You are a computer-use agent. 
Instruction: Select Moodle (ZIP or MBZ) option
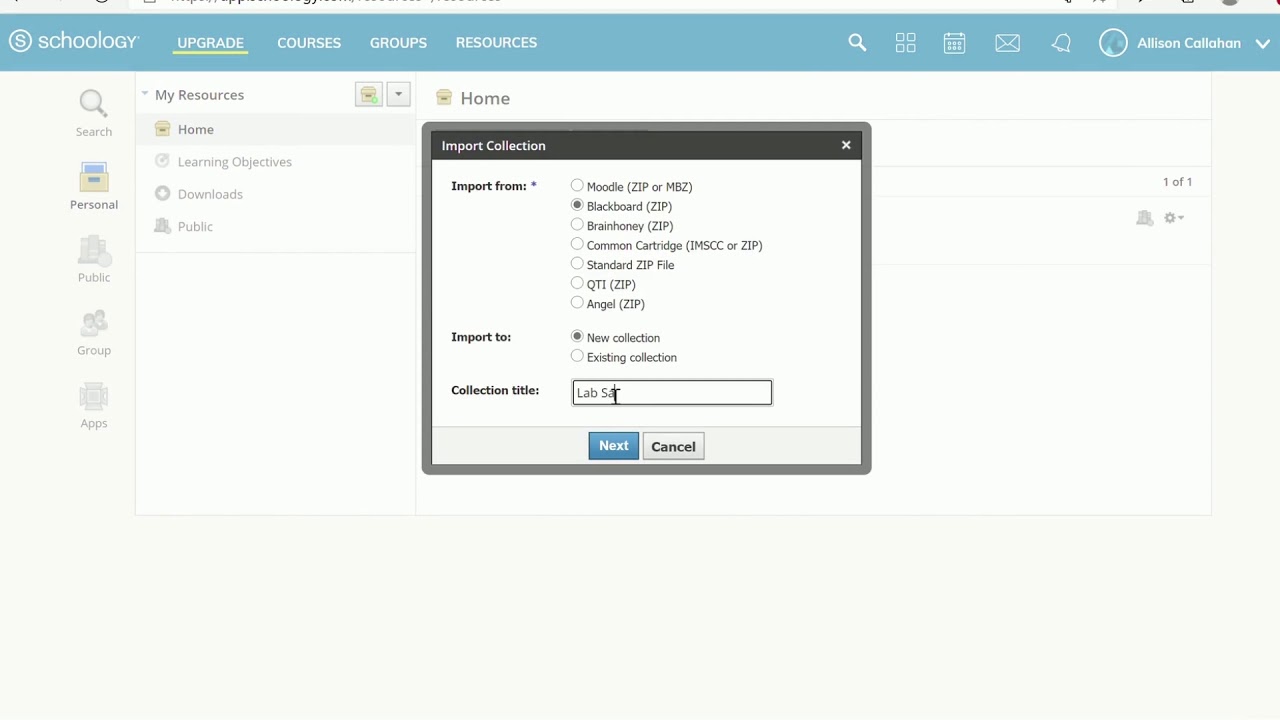(577, 186)
